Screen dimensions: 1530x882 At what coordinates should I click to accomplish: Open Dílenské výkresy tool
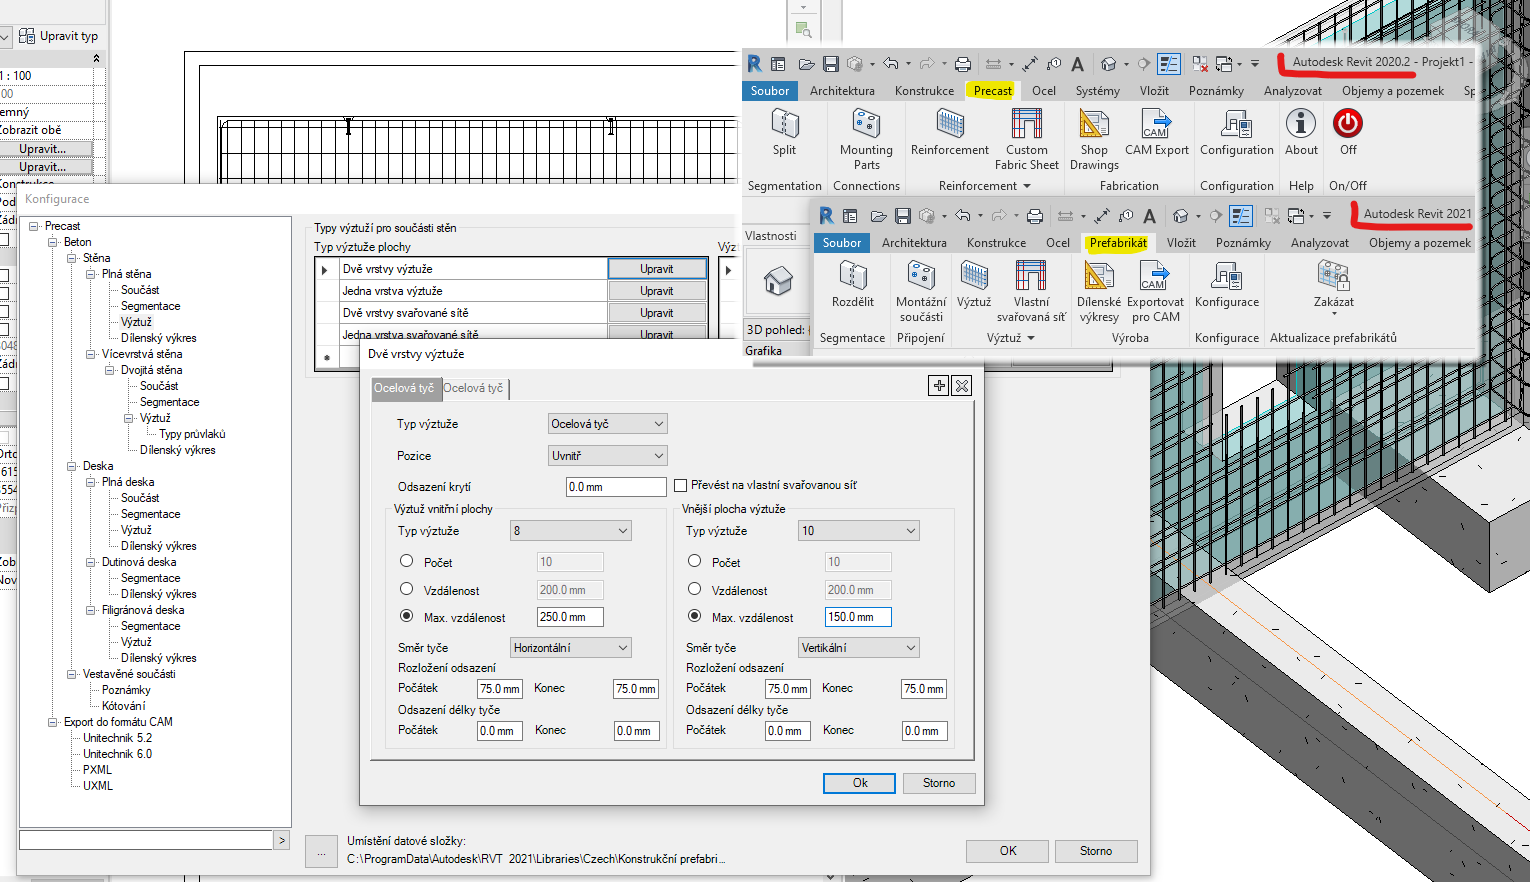pos(1099,275)
